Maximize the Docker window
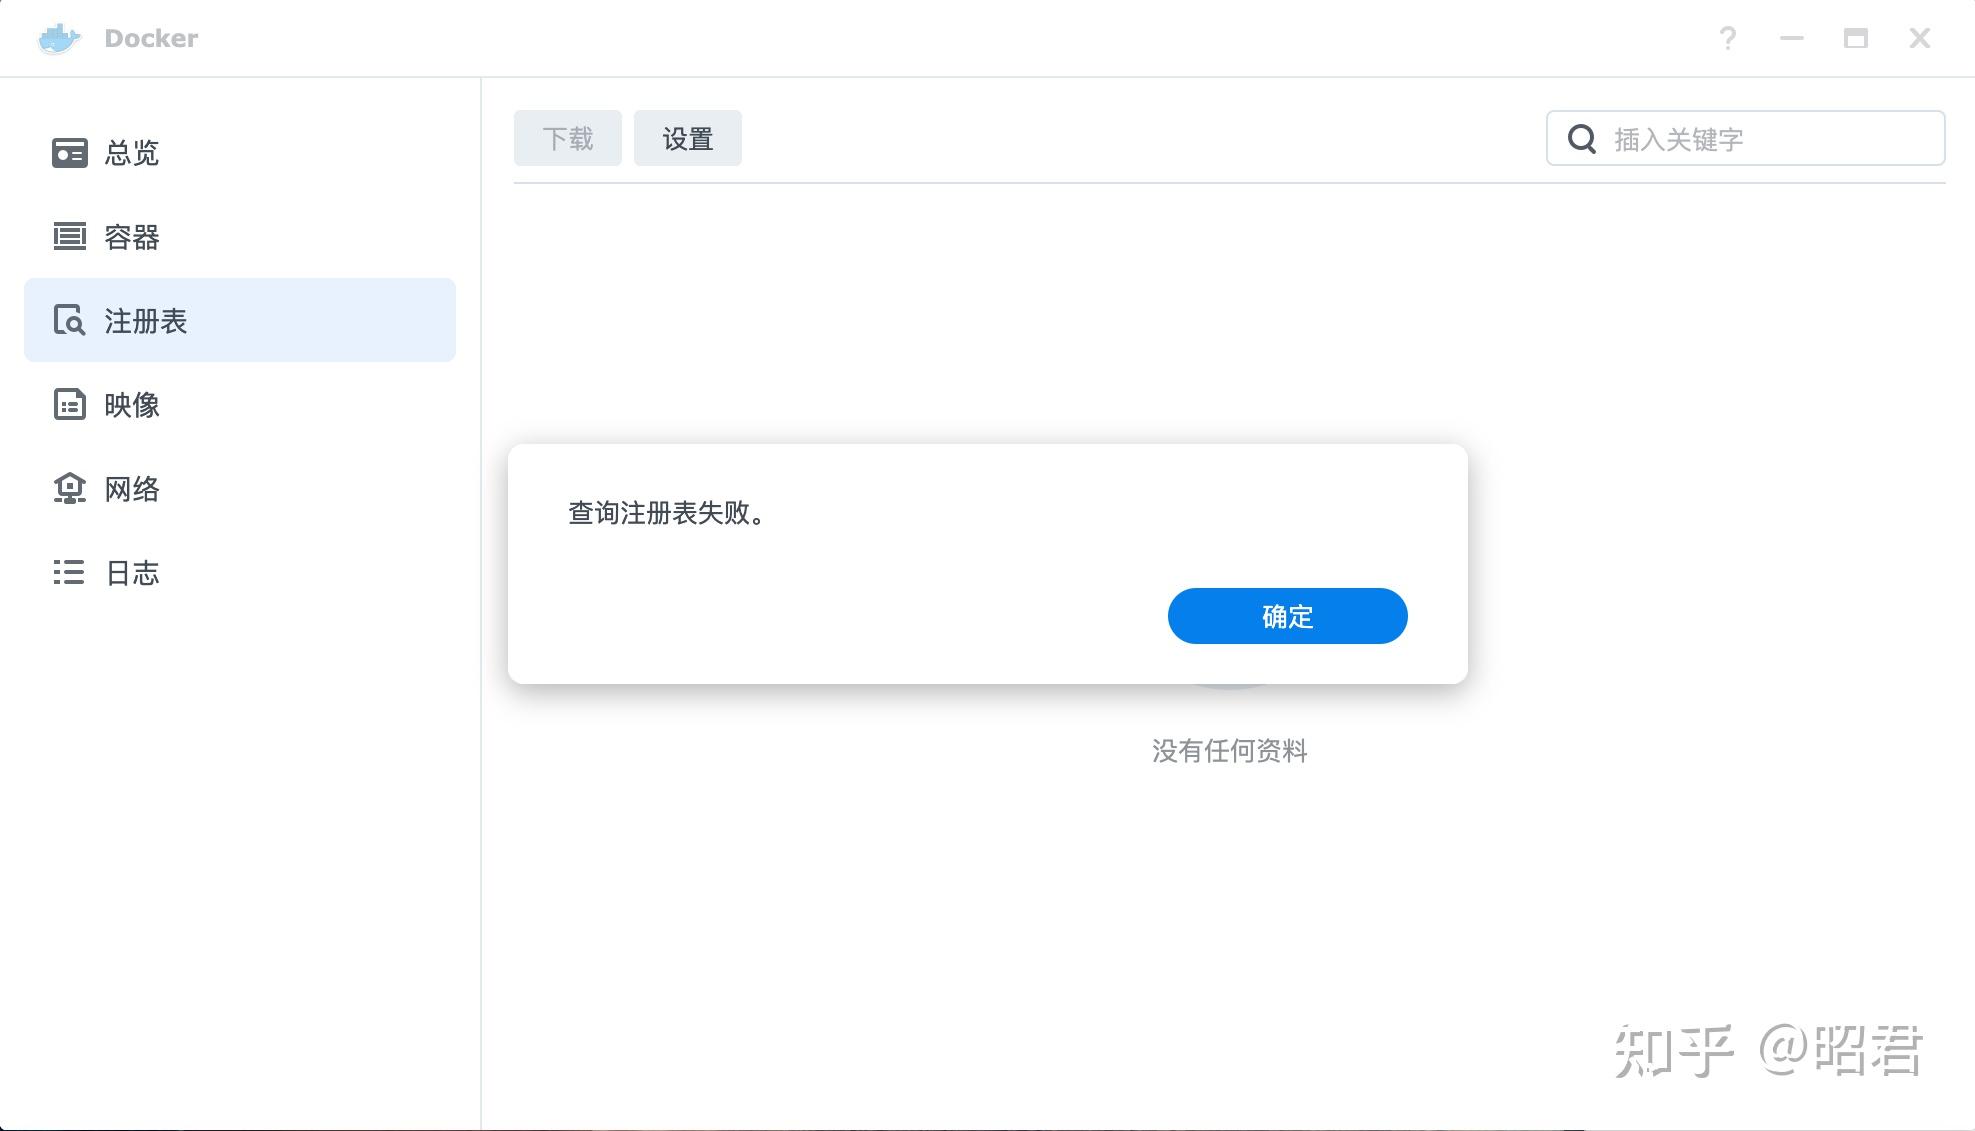Viewport: 1975px width, 1131px height. pos(1855,39)
